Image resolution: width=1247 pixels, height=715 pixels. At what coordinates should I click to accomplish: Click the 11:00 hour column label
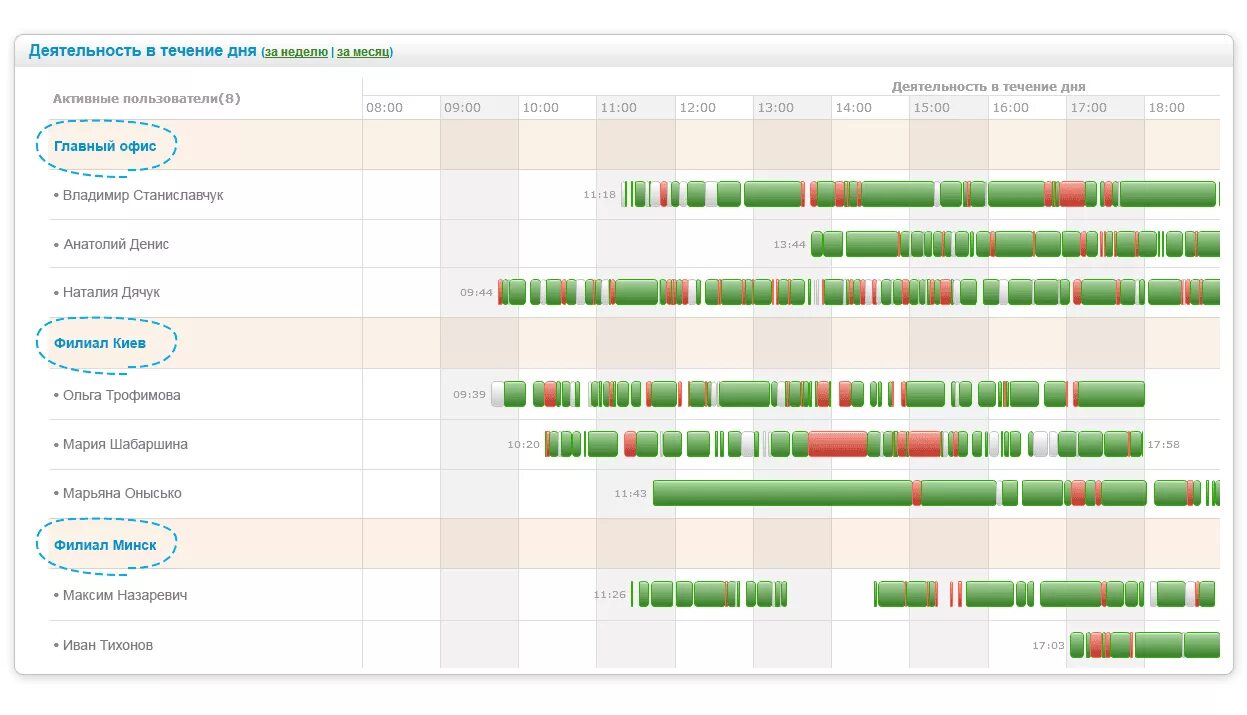(619, 108)
